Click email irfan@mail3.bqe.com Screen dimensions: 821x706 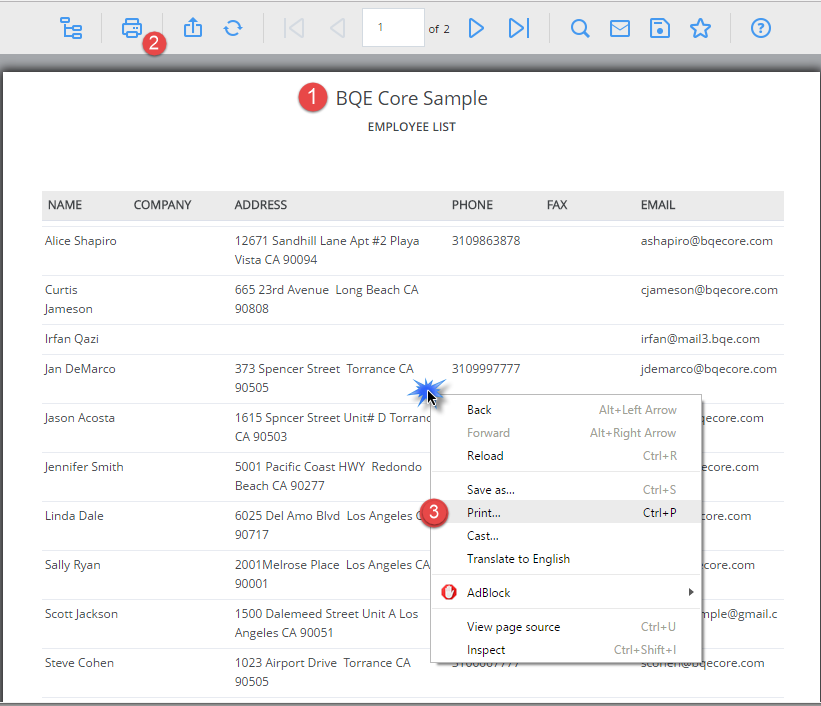(x=700, y=339)
